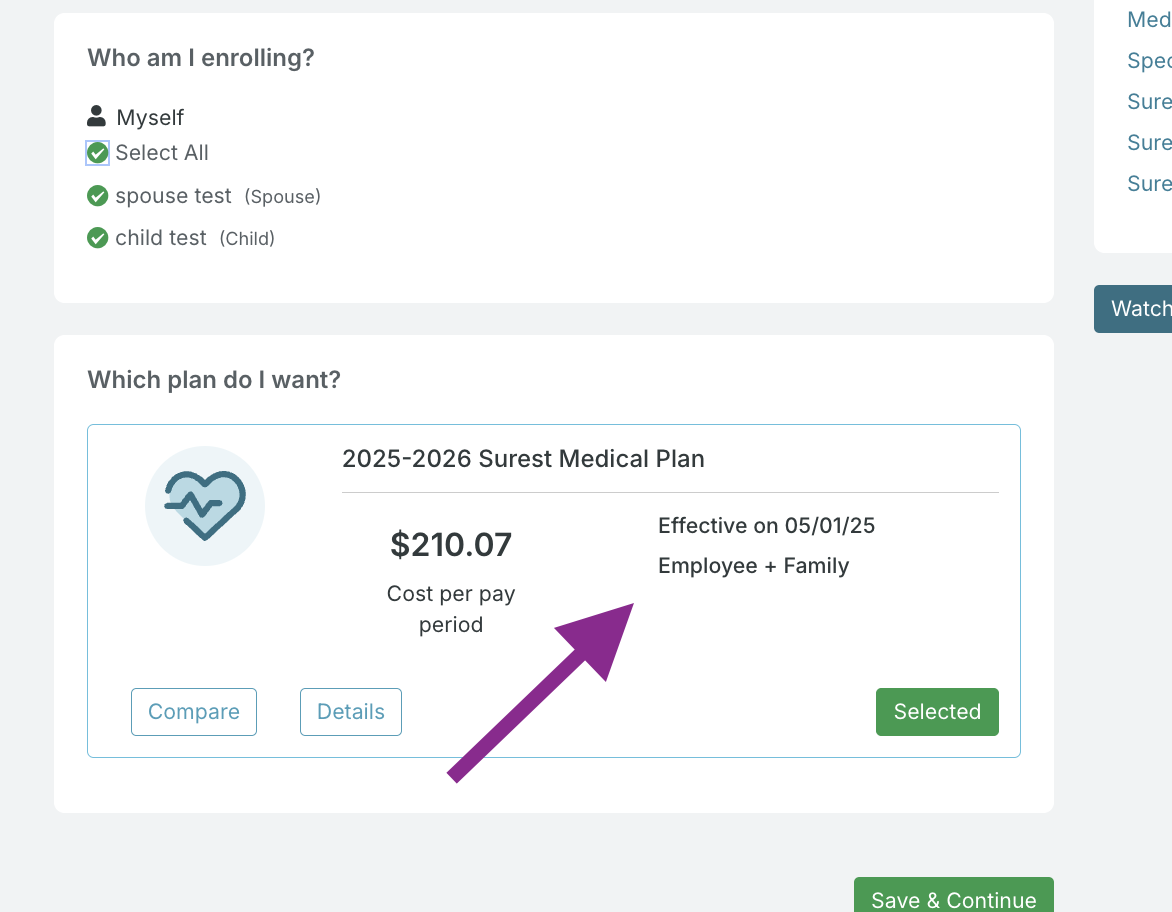Click the Effective on 05/01/25 text

click(767, 526)
